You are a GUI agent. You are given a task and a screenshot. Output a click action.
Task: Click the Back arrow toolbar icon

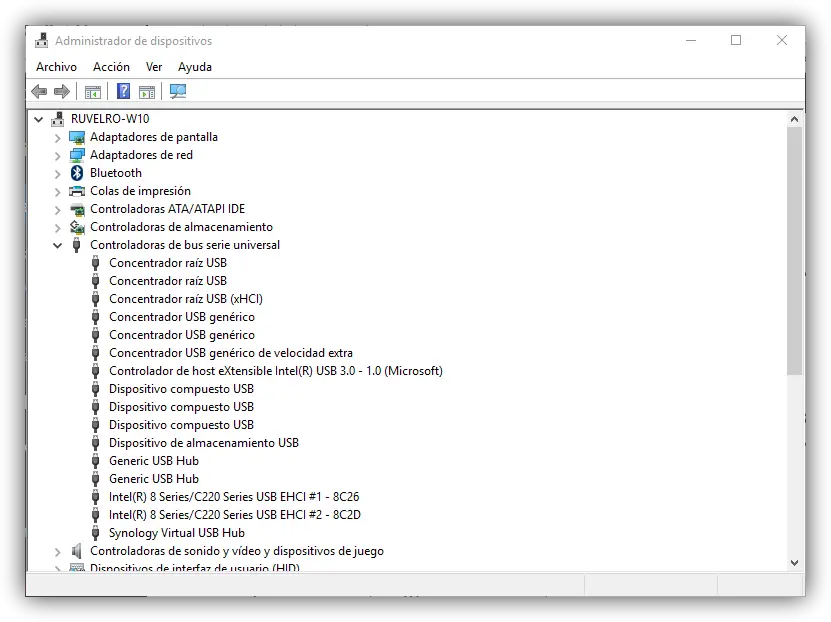pos(39,92)
